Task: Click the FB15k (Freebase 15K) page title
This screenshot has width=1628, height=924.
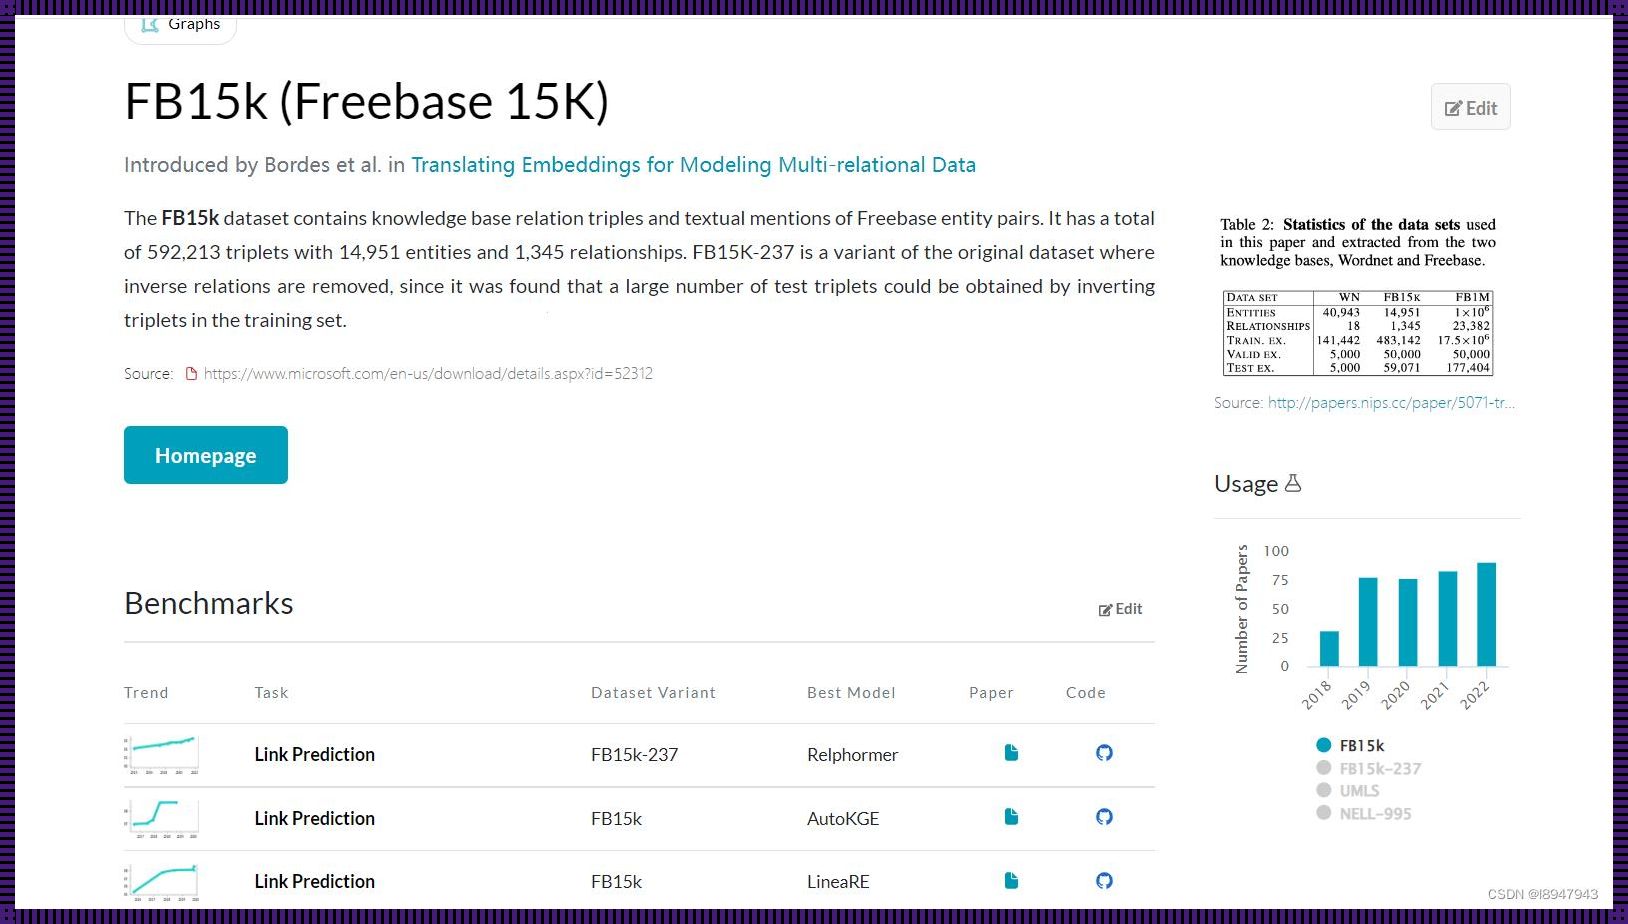Action: (x=367, y=102)
